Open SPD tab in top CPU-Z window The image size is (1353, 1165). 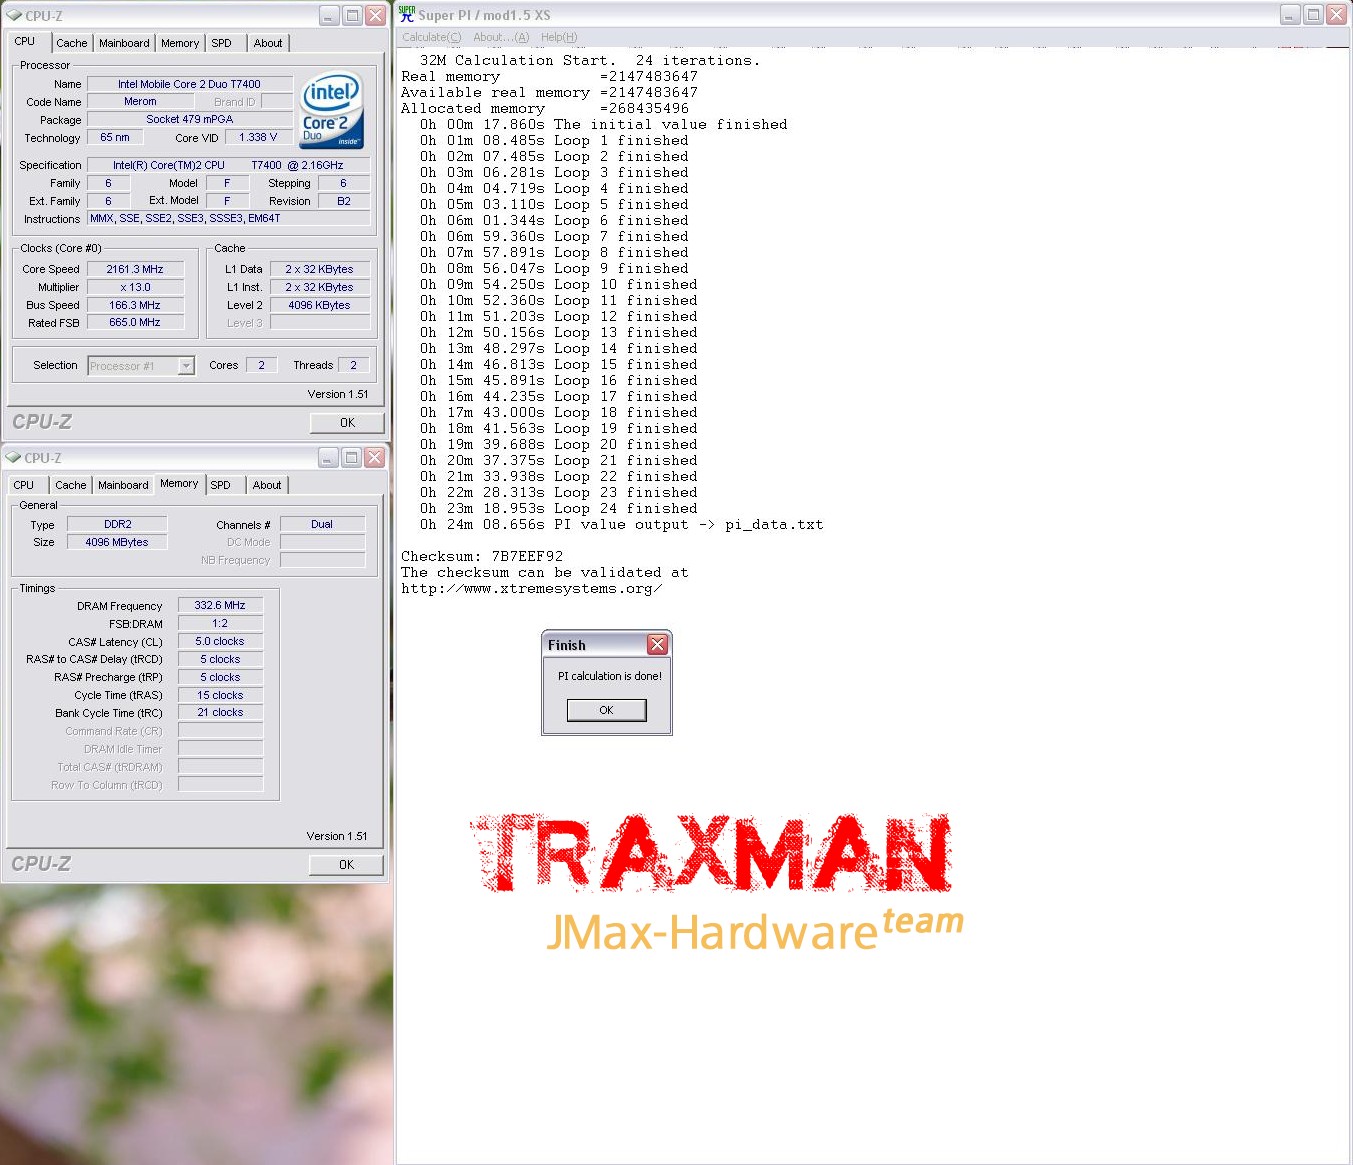[221, 43]
